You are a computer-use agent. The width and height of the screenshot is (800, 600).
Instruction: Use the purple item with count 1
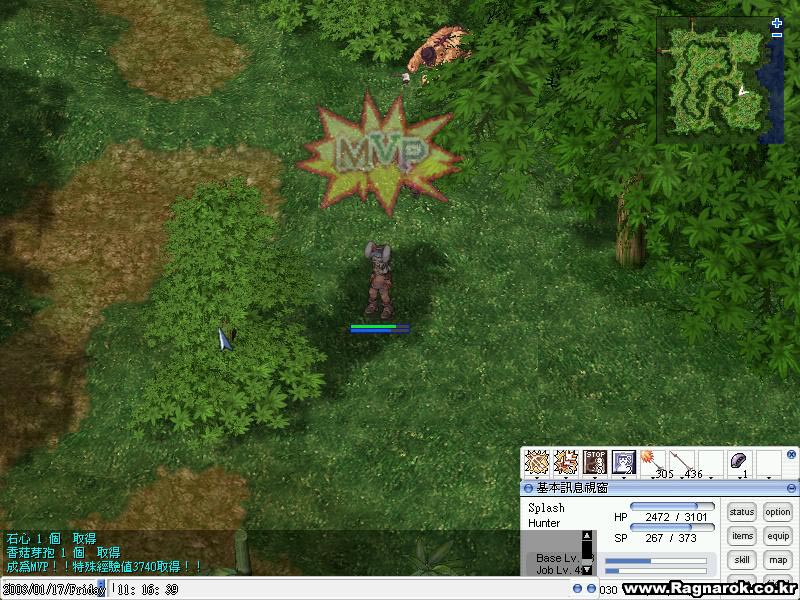(739, 462)
